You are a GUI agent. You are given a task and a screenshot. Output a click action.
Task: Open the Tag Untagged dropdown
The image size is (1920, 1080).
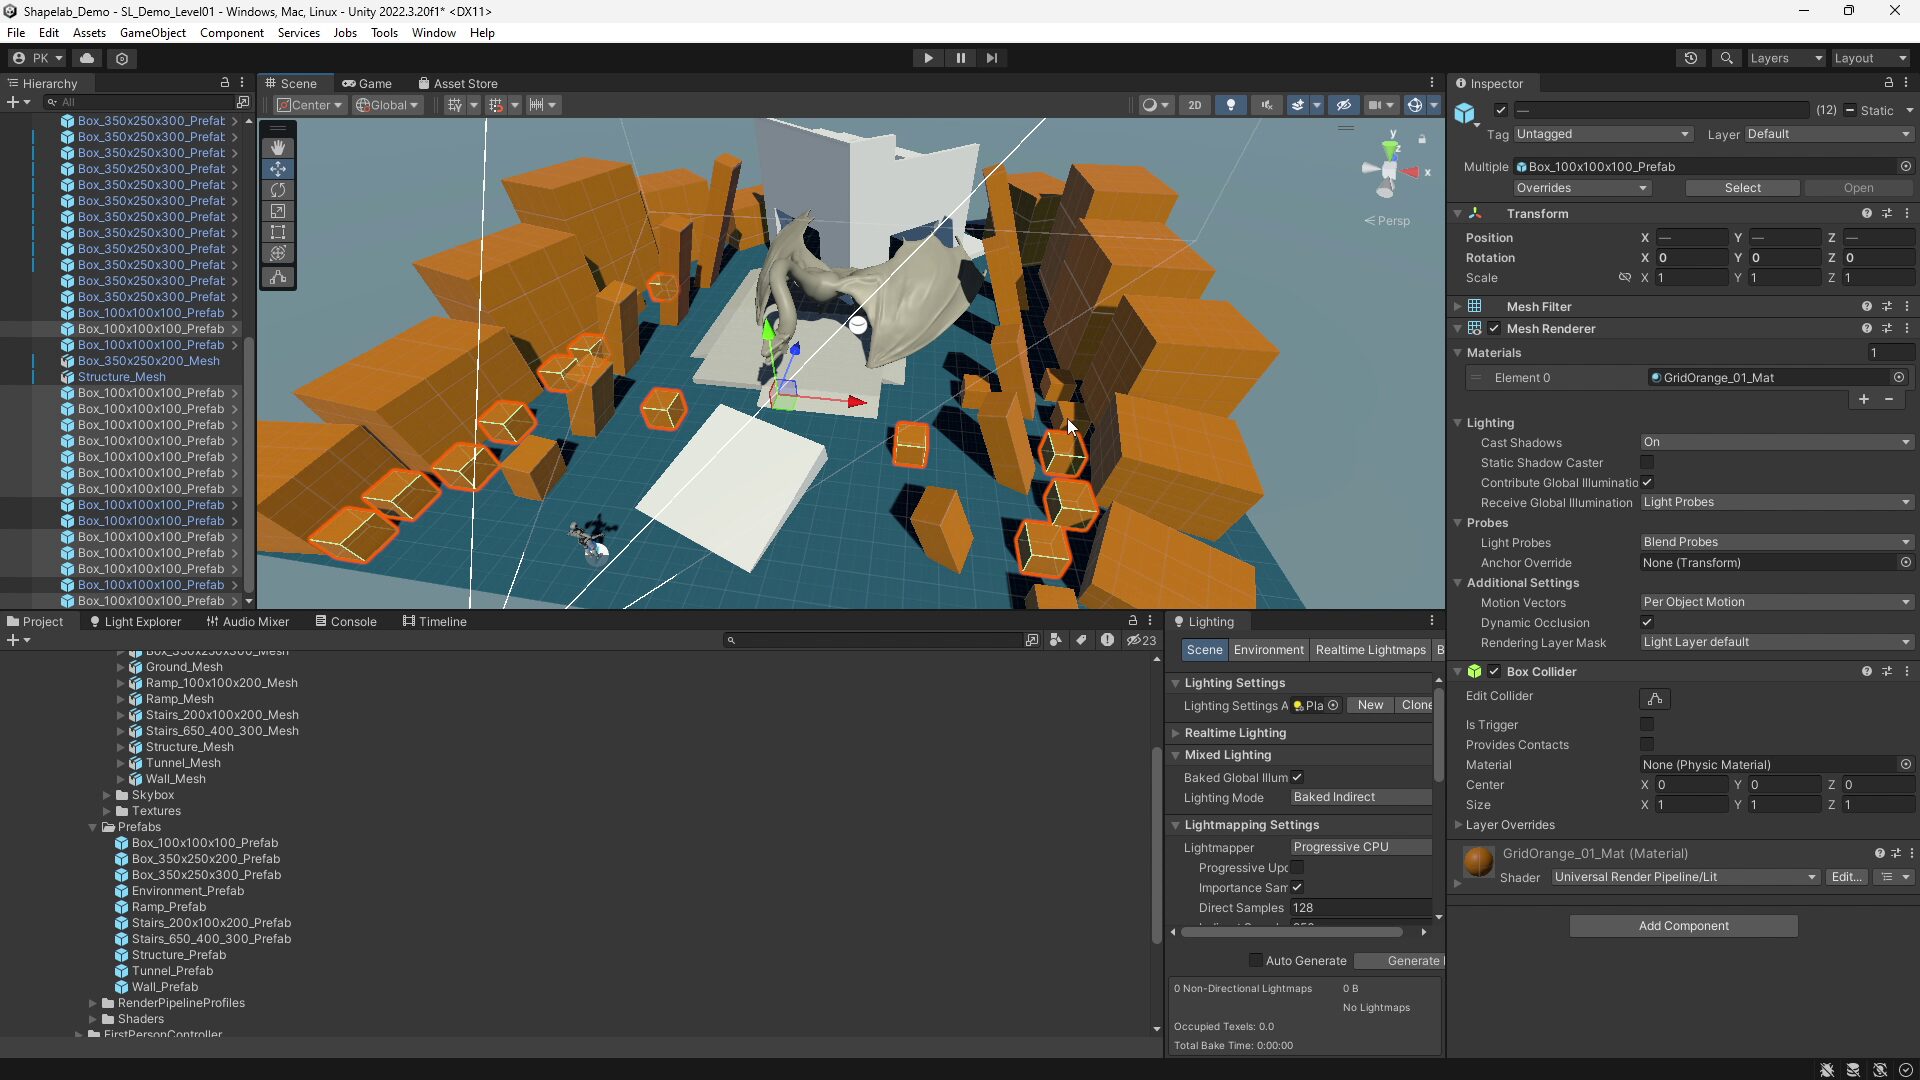1602,134
